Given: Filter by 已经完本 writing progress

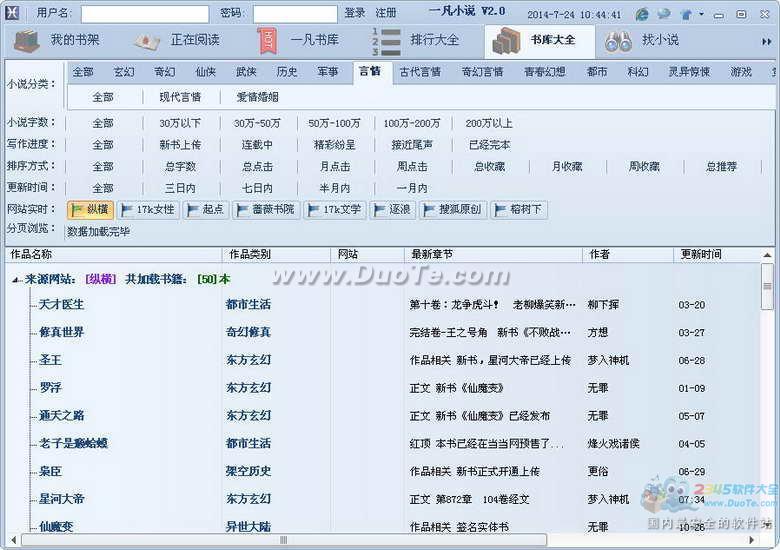Looking at the screenshot, I should click(x=489, y=145).
